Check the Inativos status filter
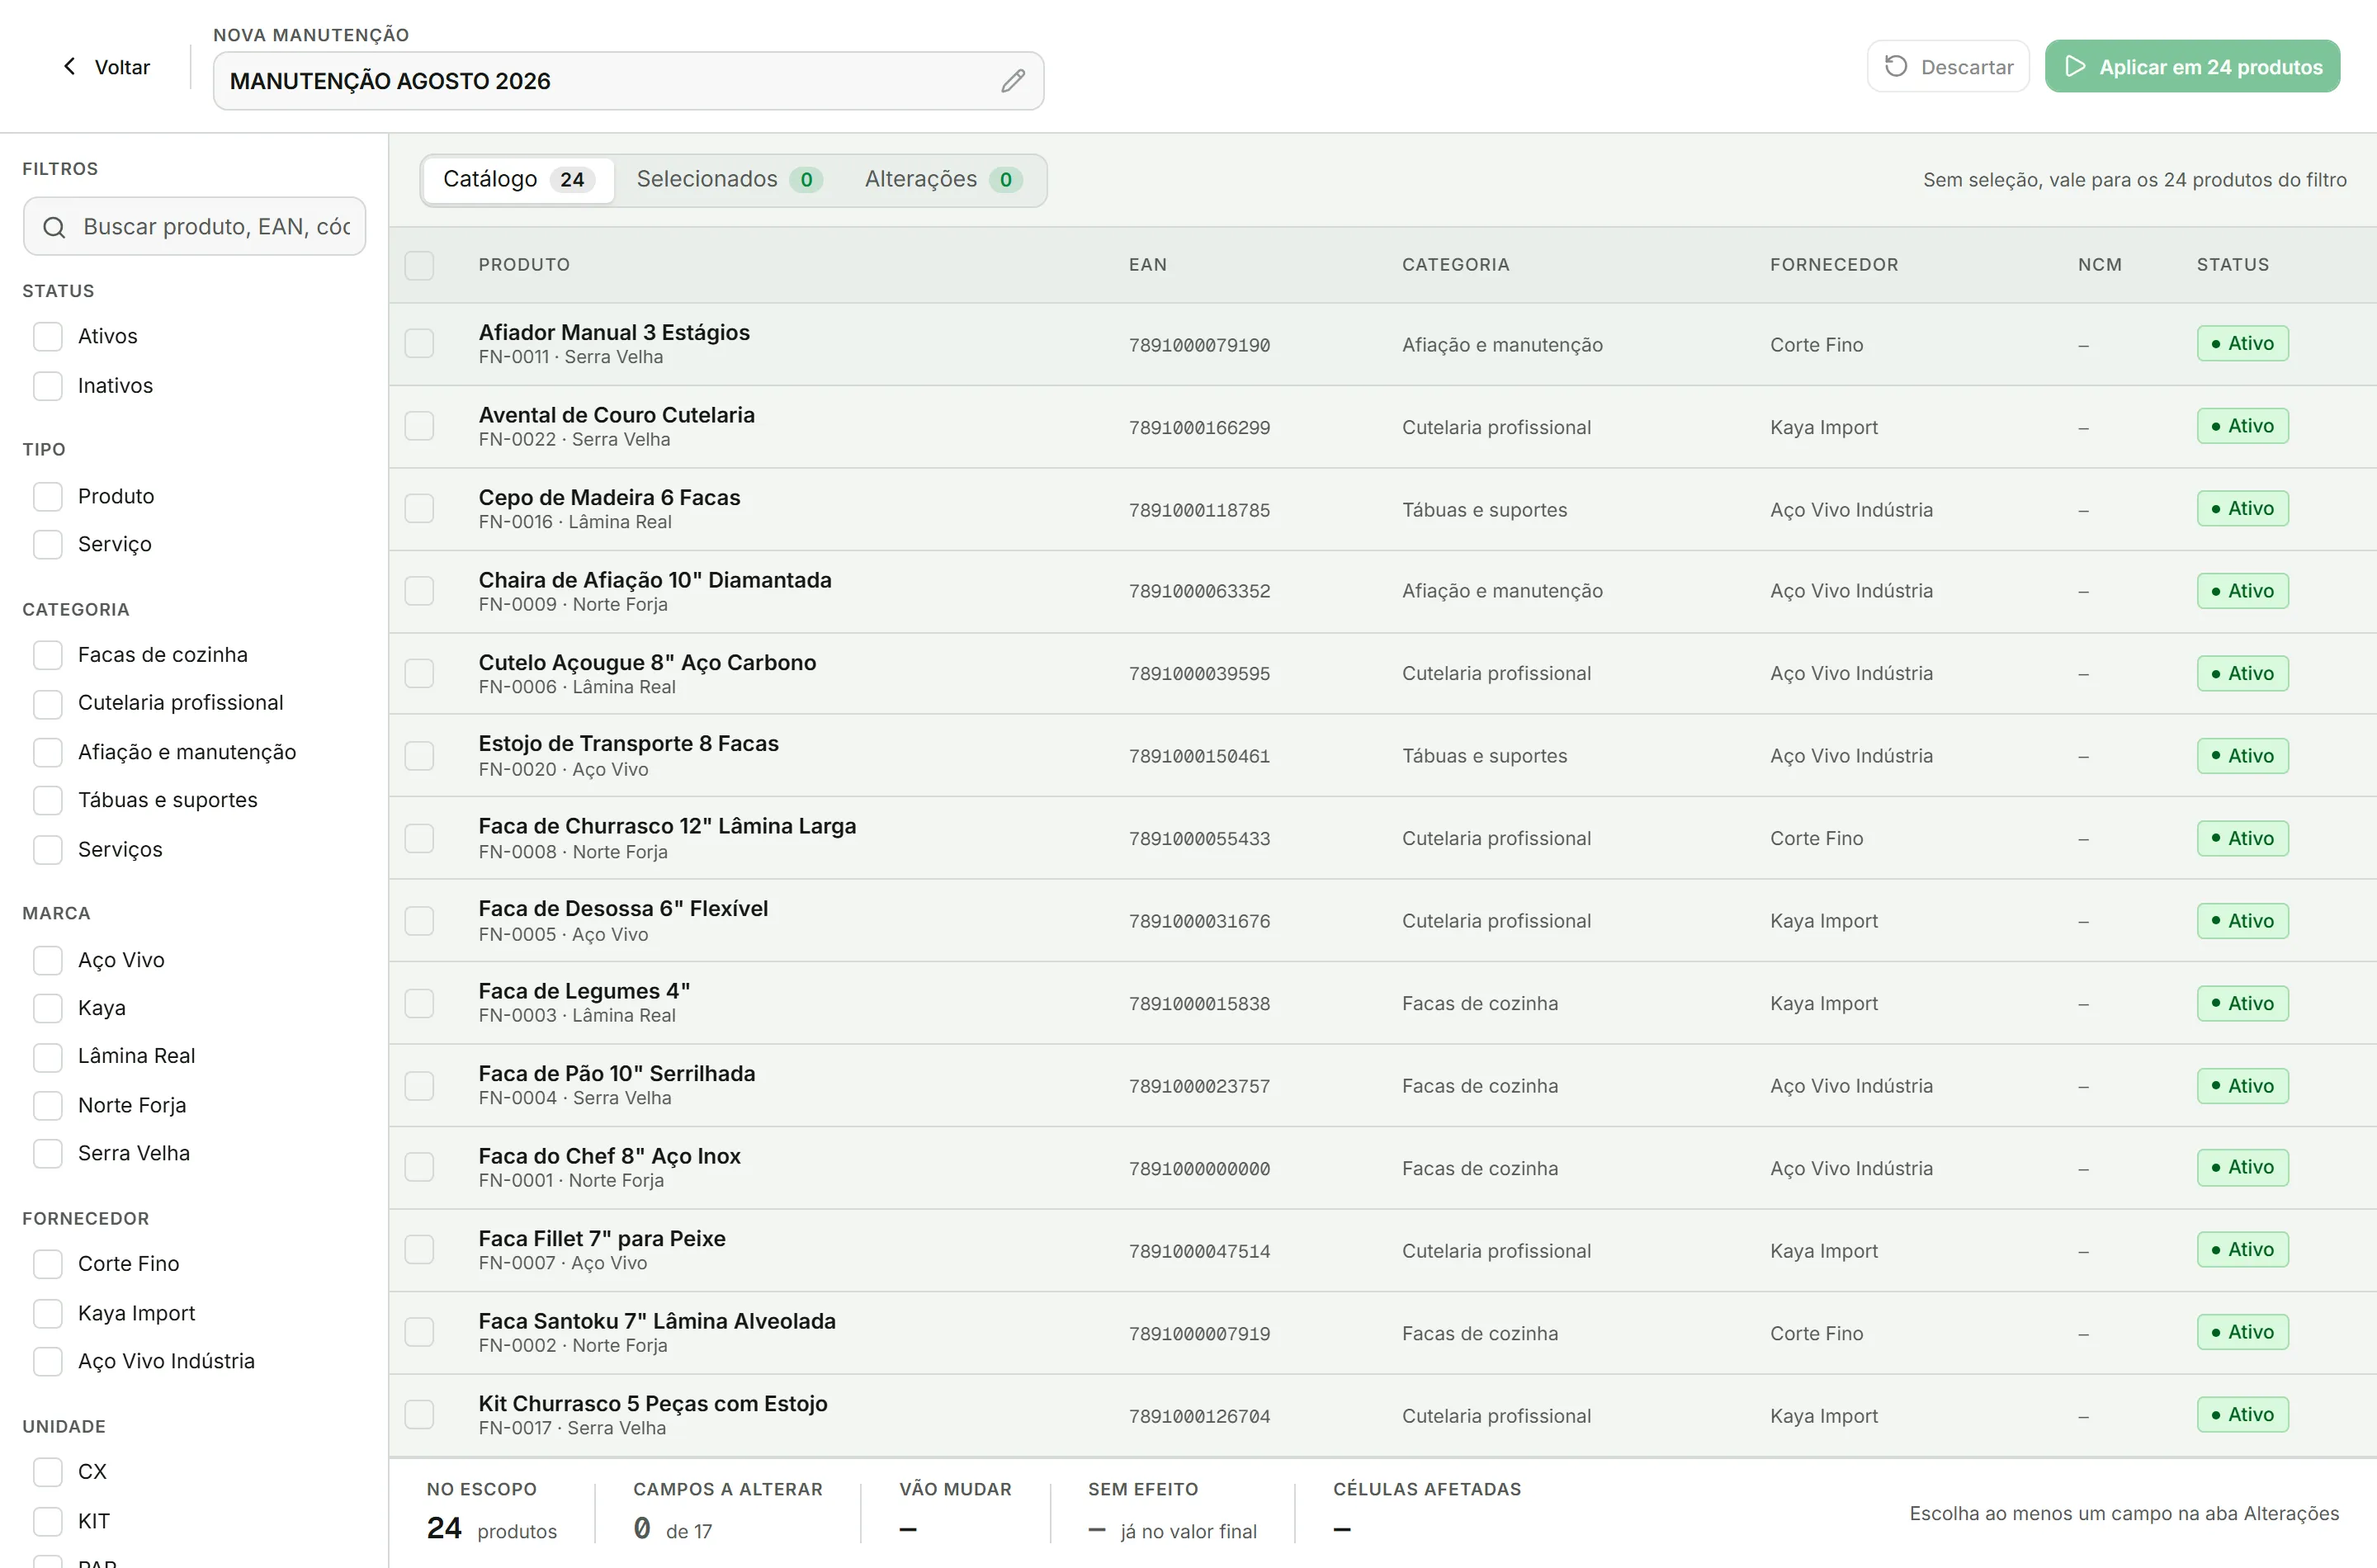 [47, 386]
